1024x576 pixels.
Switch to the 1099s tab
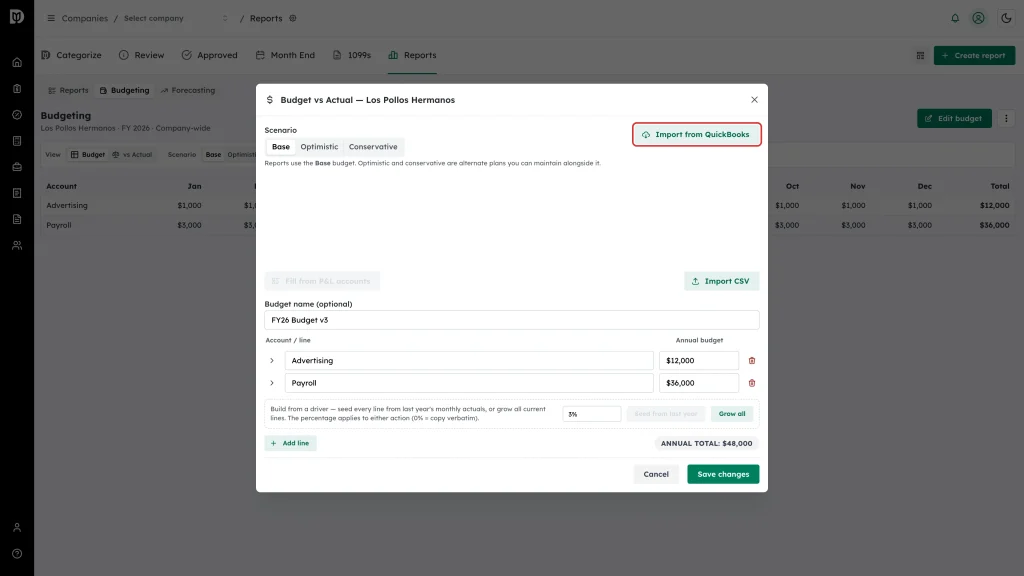(x=352, y=56)
